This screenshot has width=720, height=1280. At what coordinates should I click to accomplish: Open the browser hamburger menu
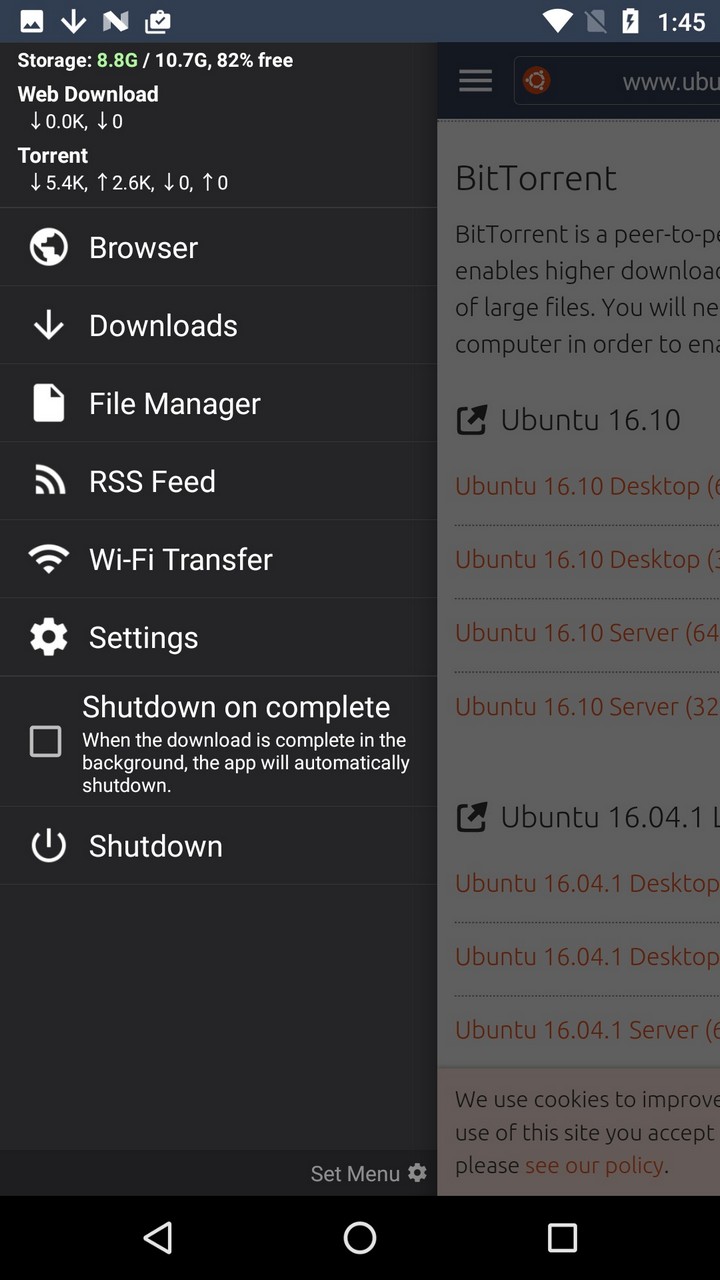pyautogui.click(x=475, y=81)
